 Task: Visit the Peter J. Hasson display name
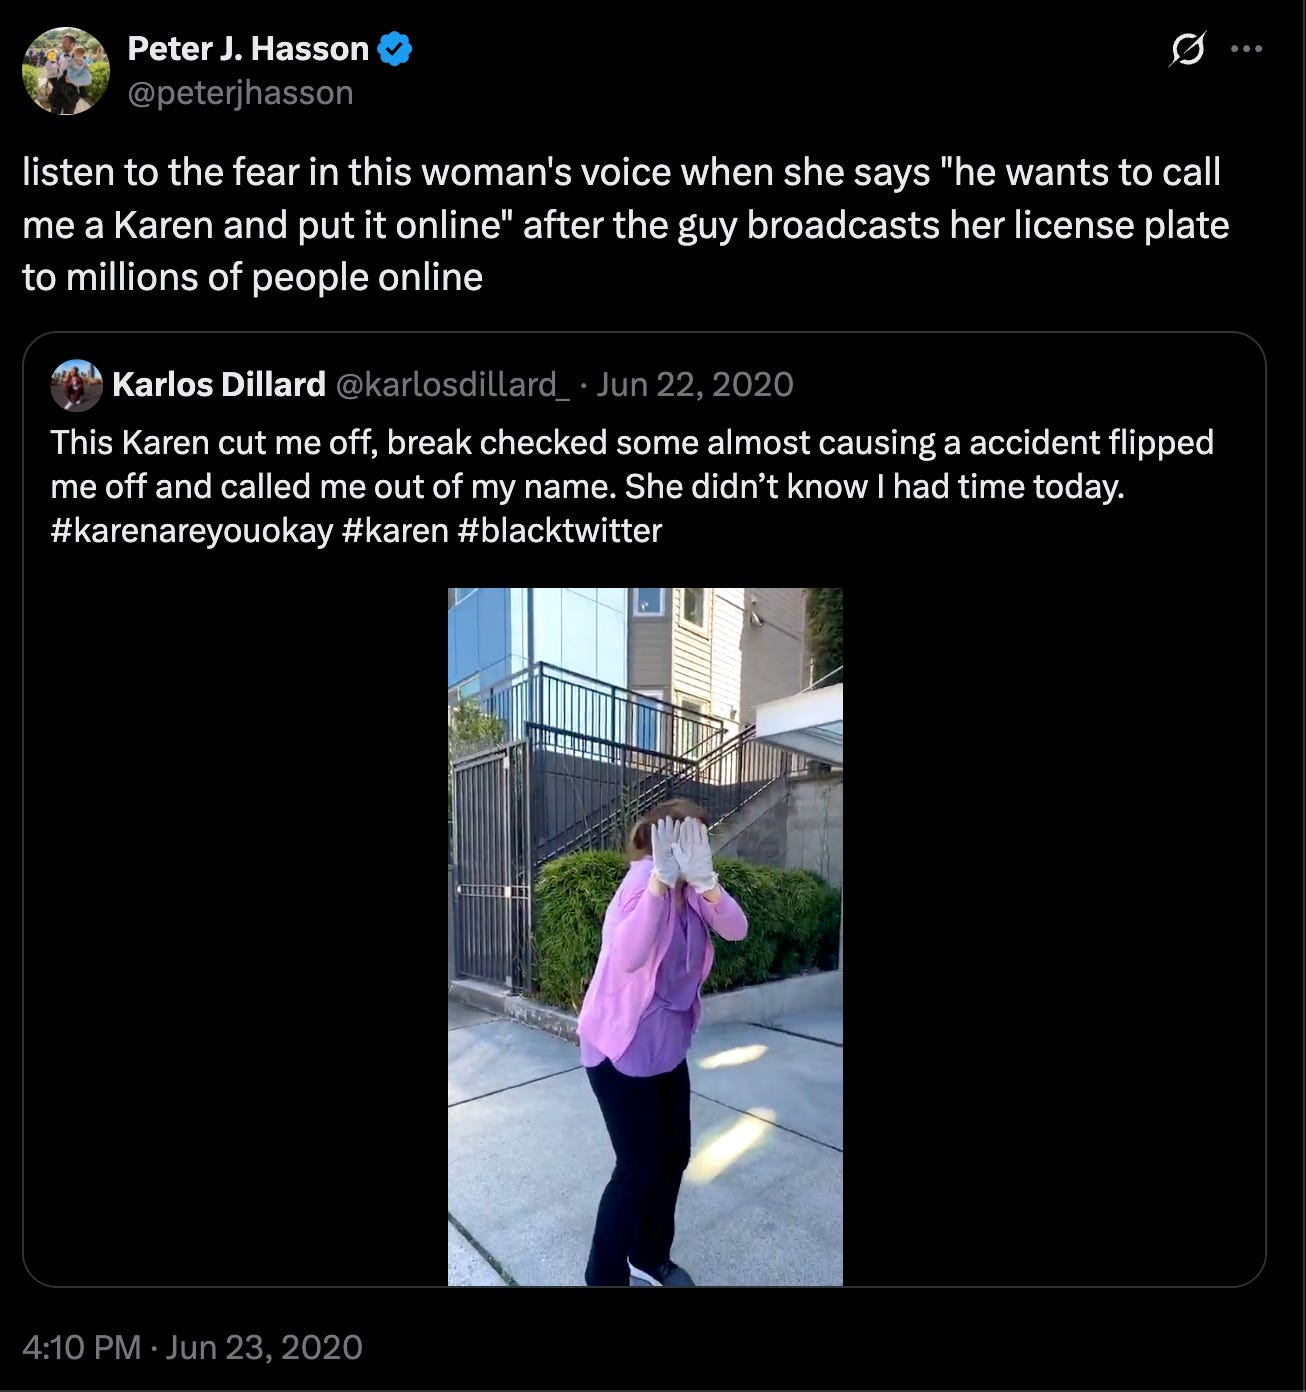(248, 49)
